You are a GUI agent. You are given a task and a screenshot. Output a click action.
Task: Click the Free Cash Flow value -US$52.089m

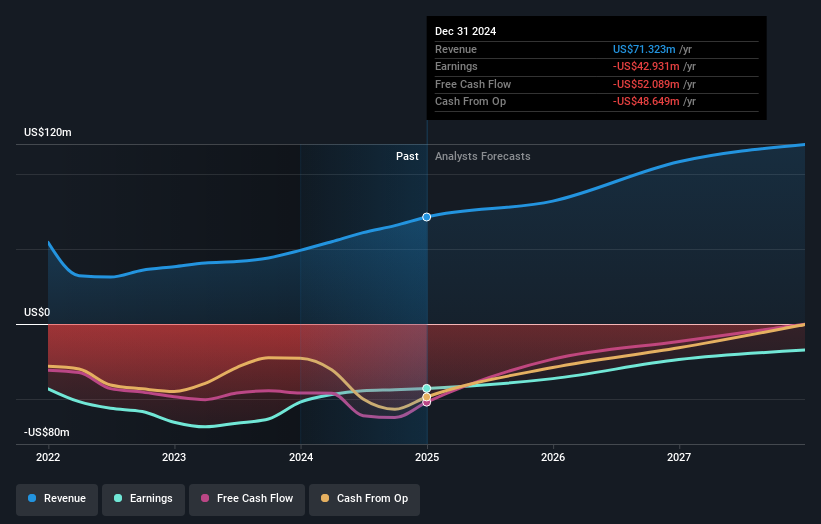[x=646, y=84]
